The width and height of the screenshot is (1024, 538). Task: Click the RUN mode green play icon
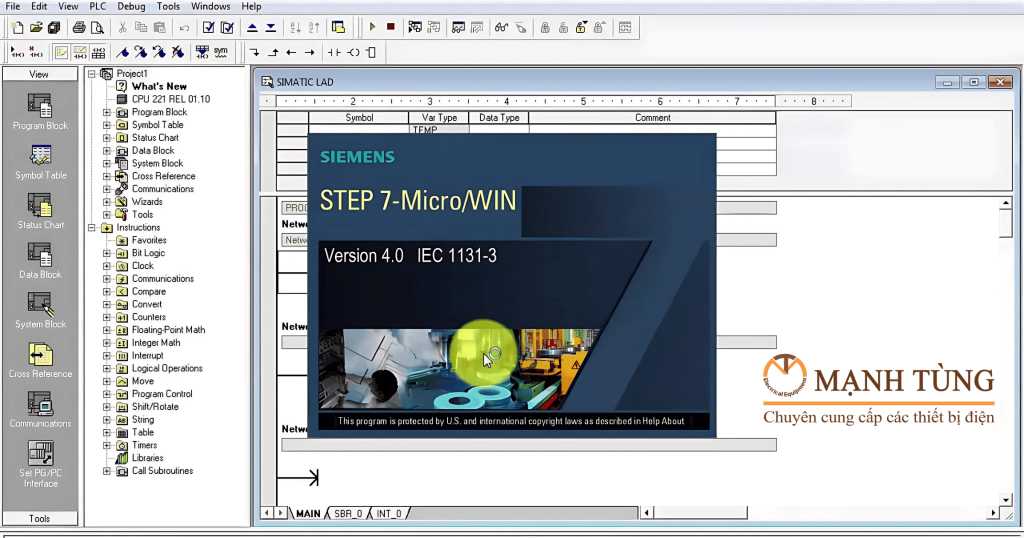coord(372,27)
